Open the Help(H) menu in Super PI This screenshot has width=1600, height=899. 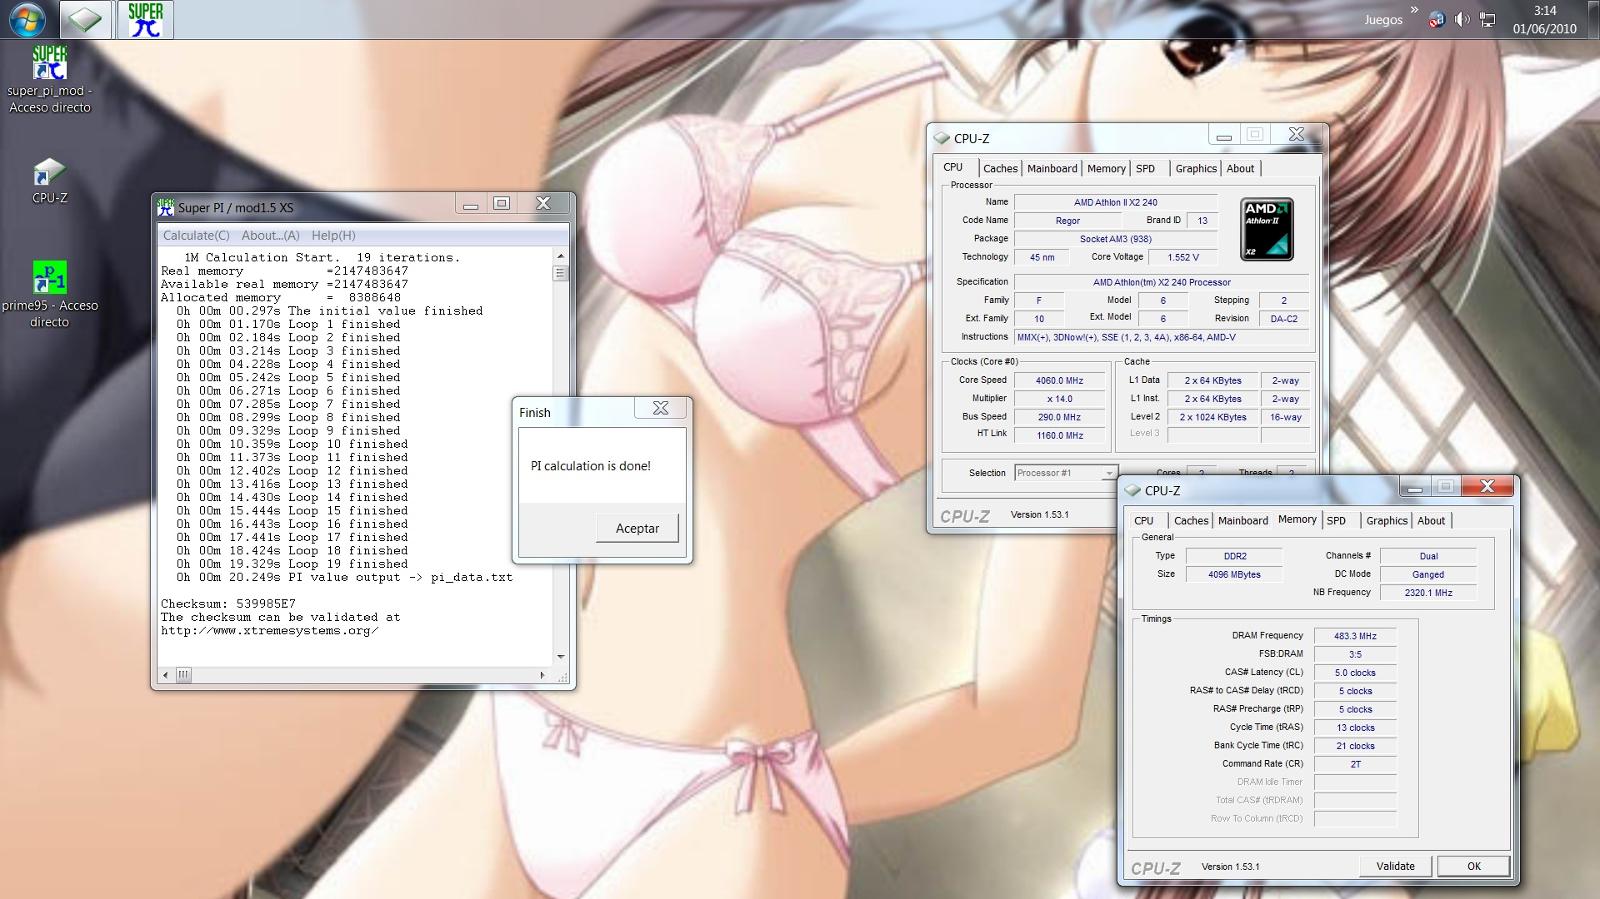point(333,235)
